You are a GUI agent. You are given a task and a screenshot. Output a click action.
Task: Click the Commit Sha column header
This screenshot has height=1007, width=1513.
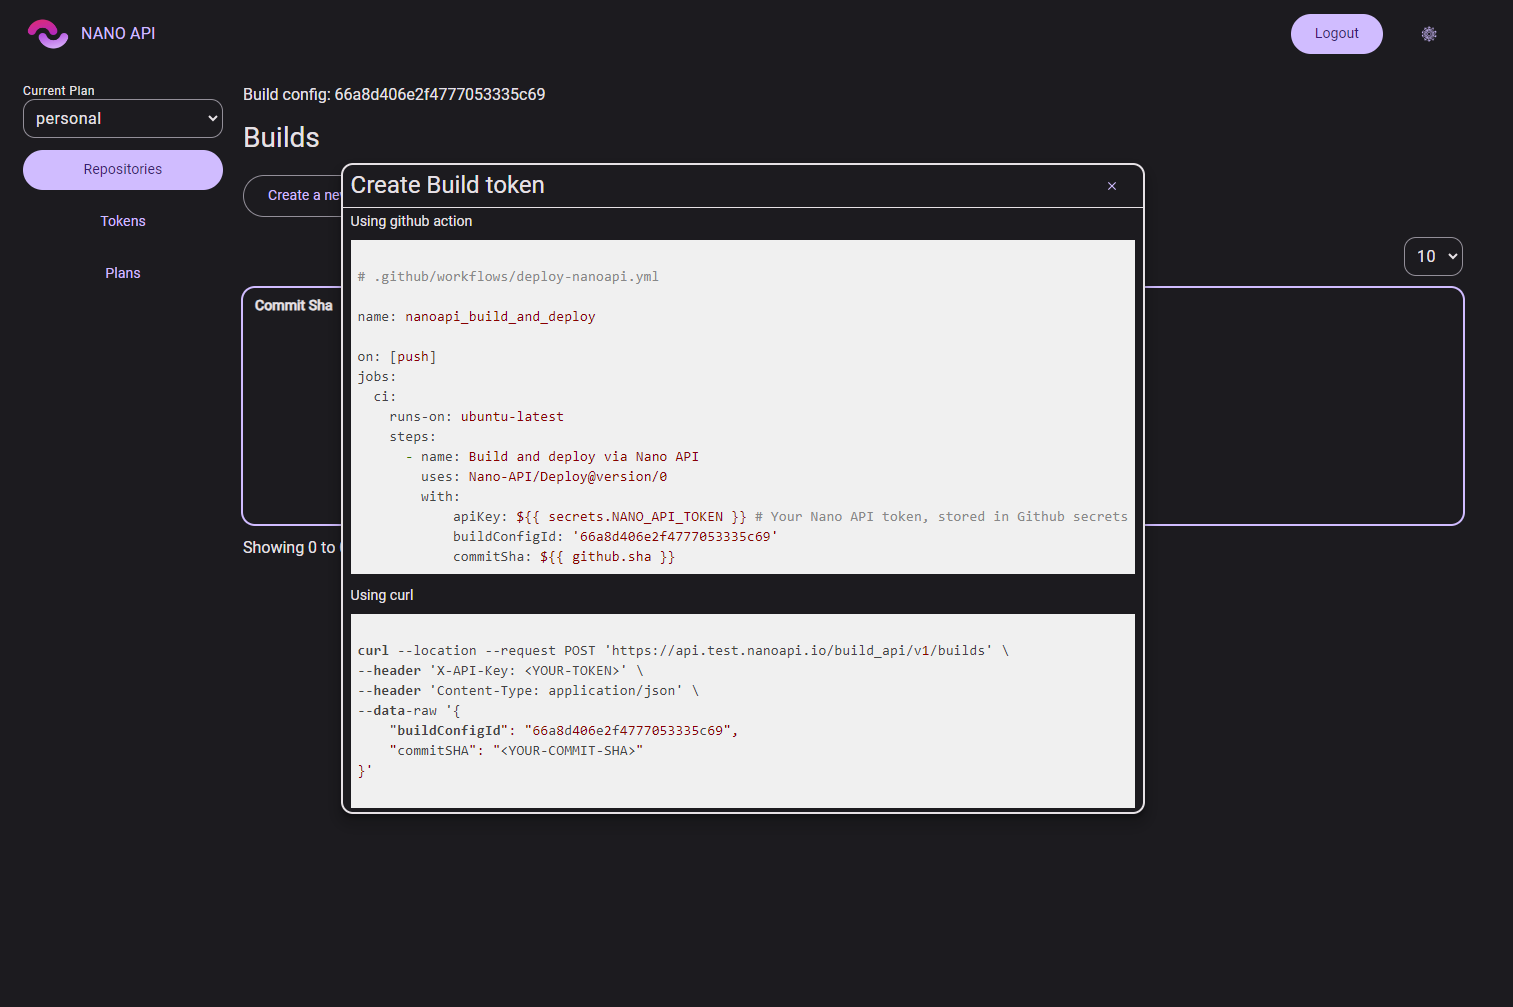tap(293, 306)
